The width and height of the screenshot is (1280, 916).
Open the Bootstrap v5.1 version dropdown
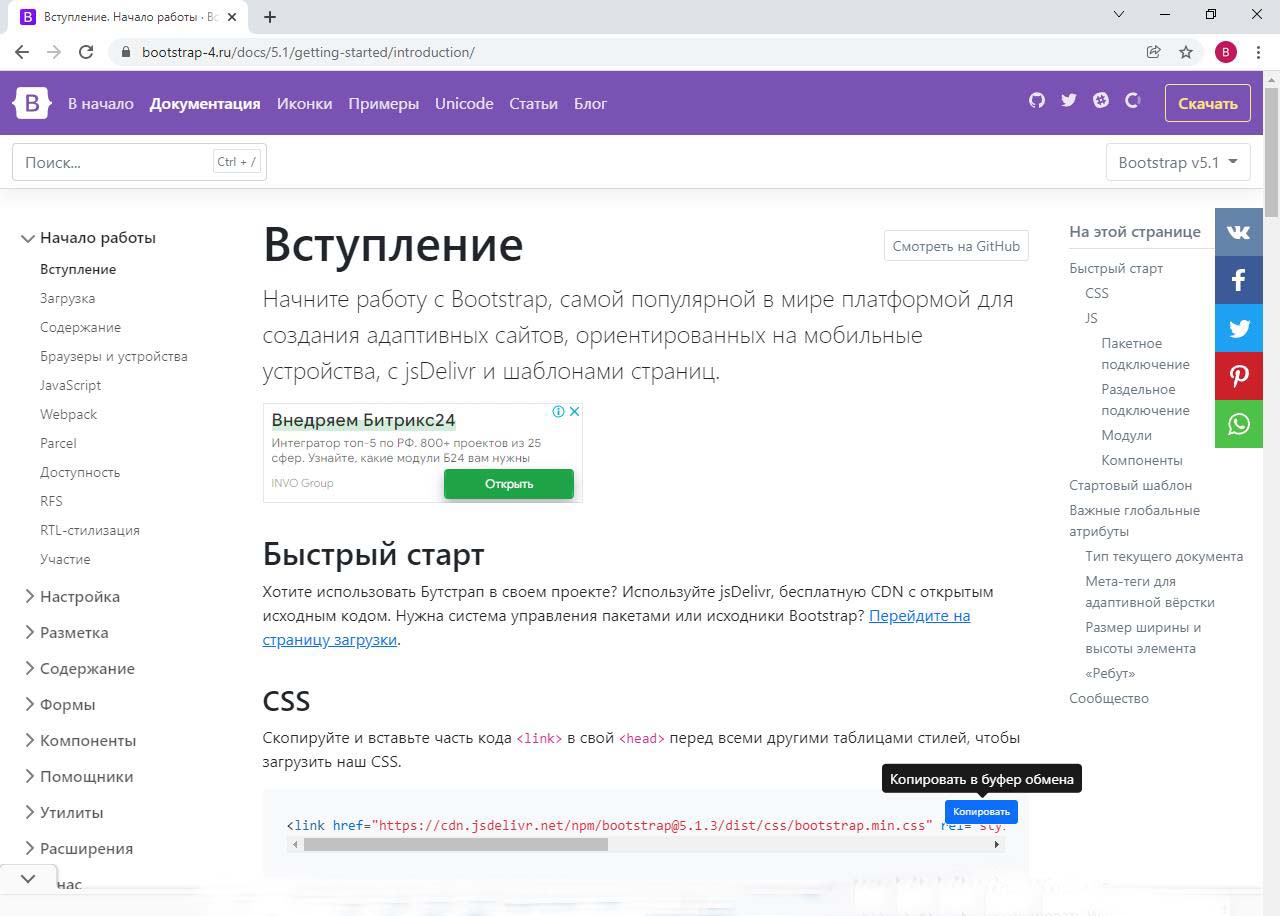pos(1177,162)
